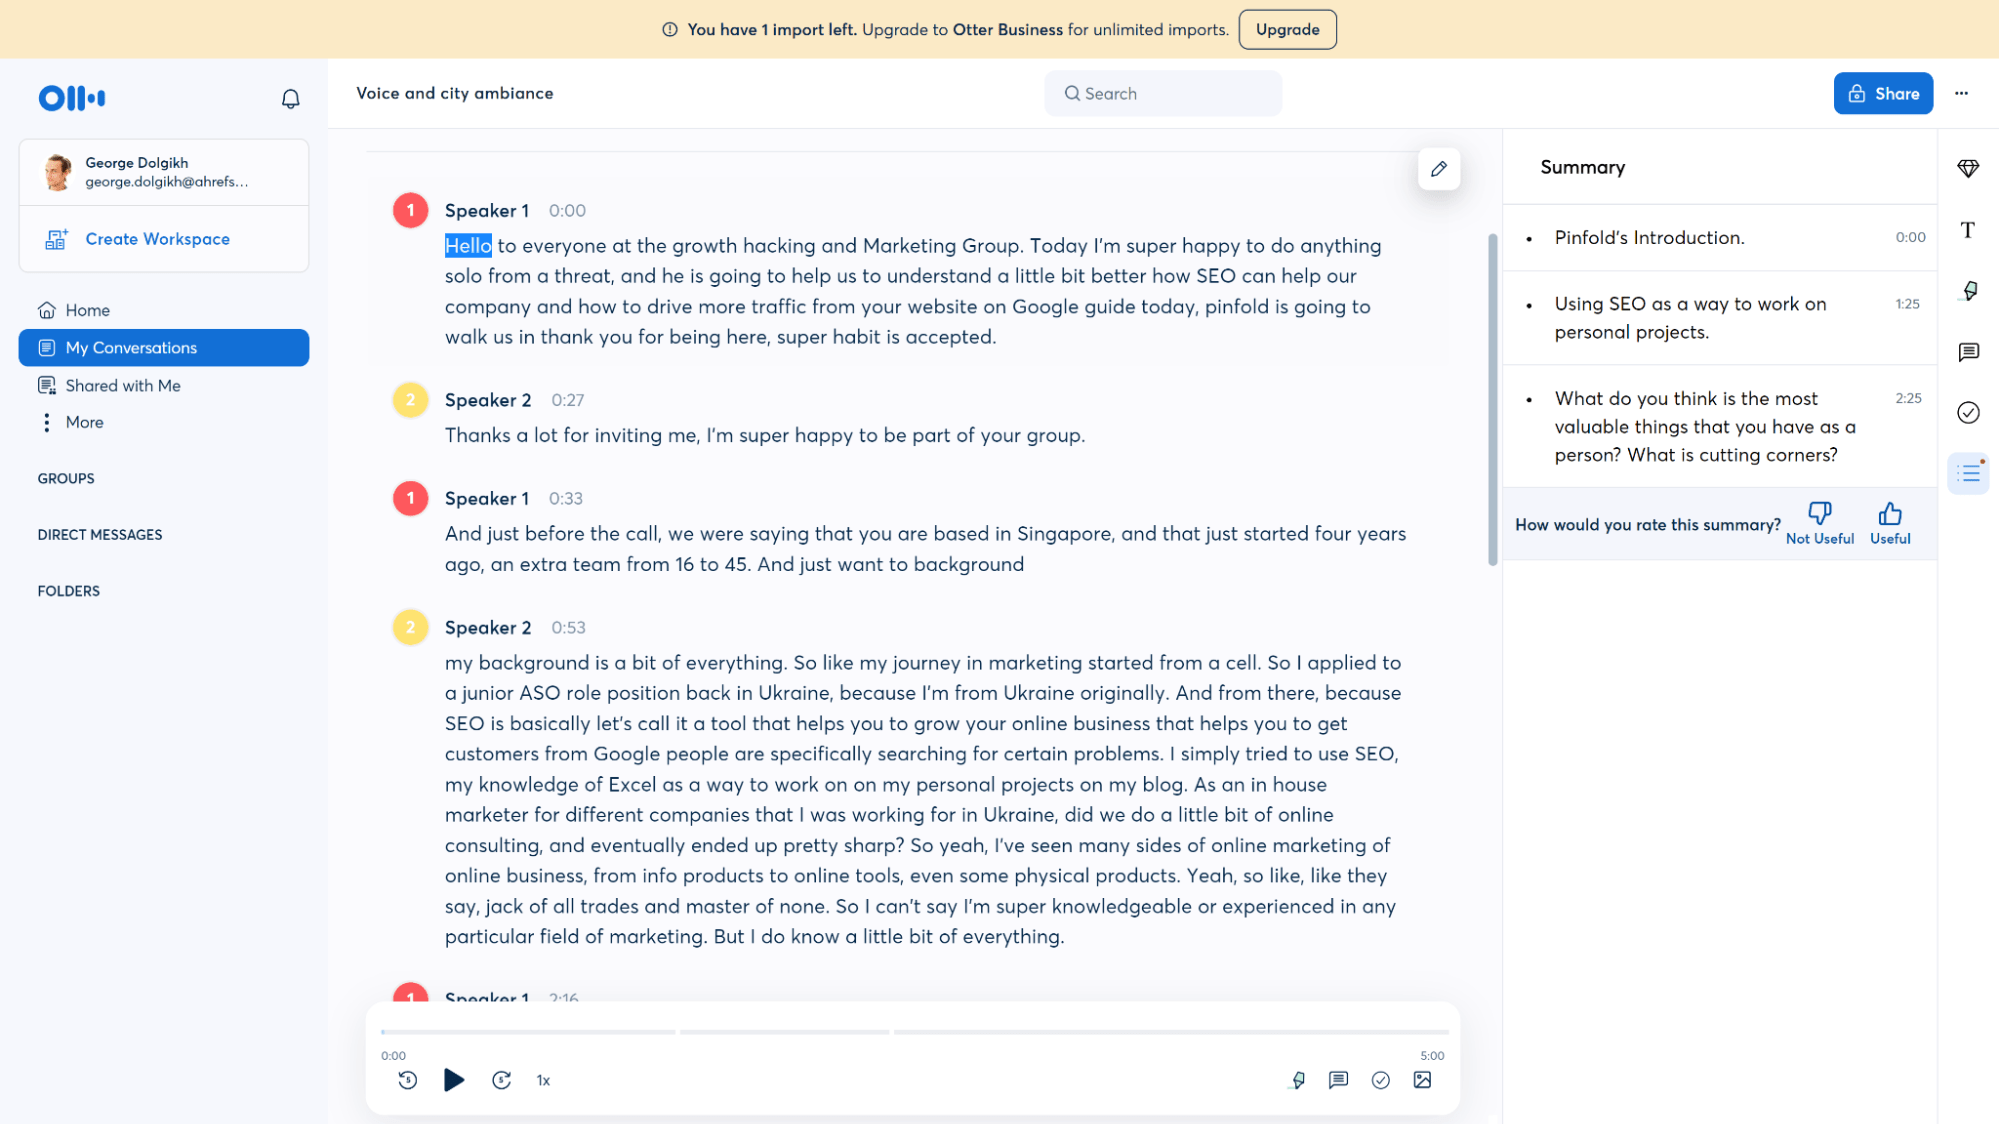Click the Share button top right

(1884, 93)
